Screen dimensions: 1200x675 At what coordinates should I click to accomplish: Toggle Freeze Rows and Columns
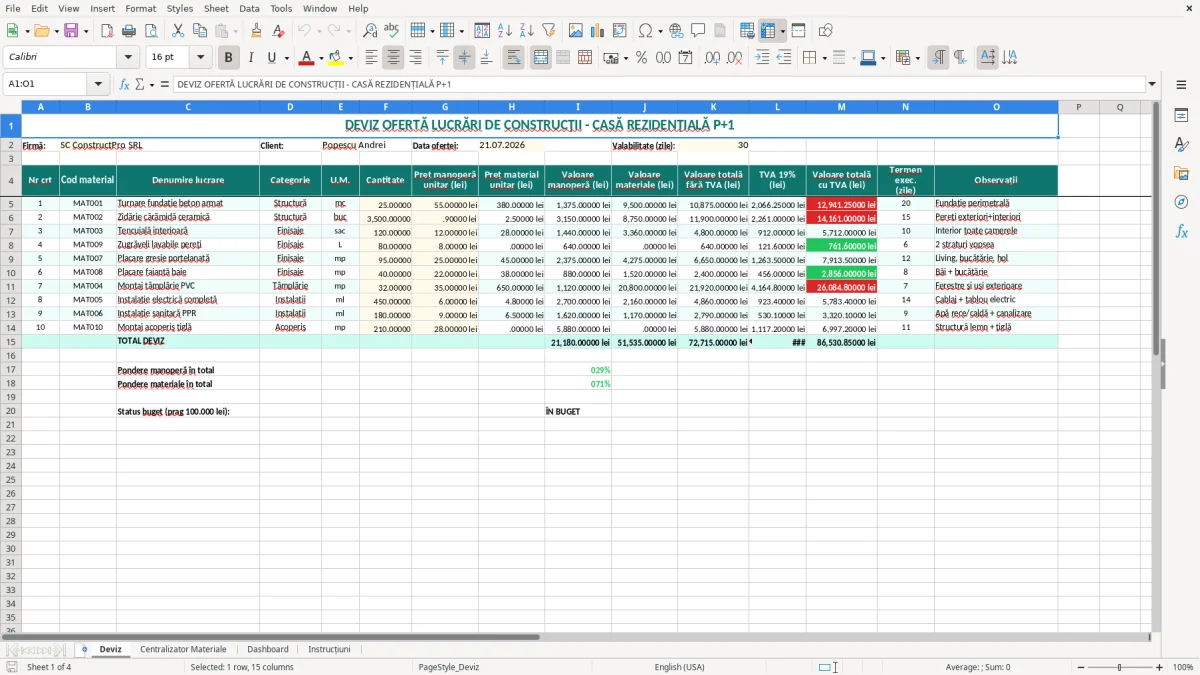pos(769,31)
